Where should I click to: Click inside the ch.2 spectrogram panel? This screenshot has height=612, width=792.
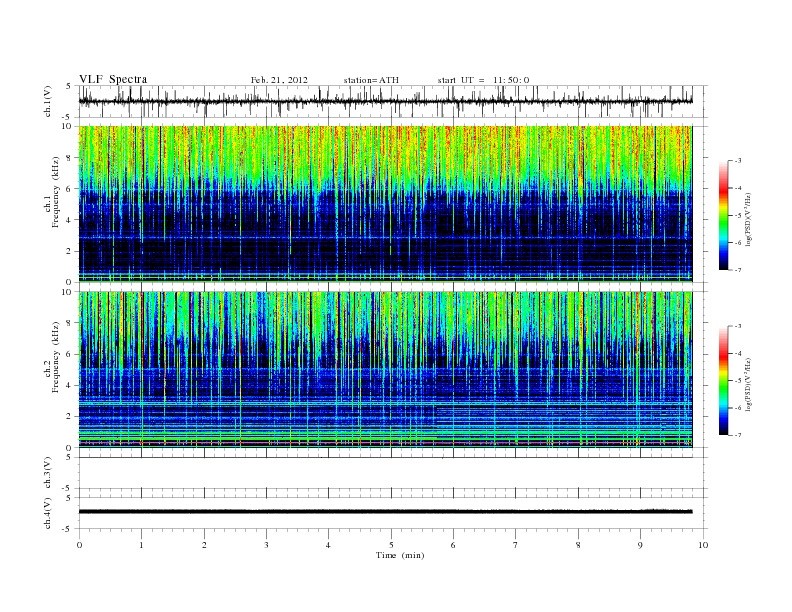click(x=385, y=369)
